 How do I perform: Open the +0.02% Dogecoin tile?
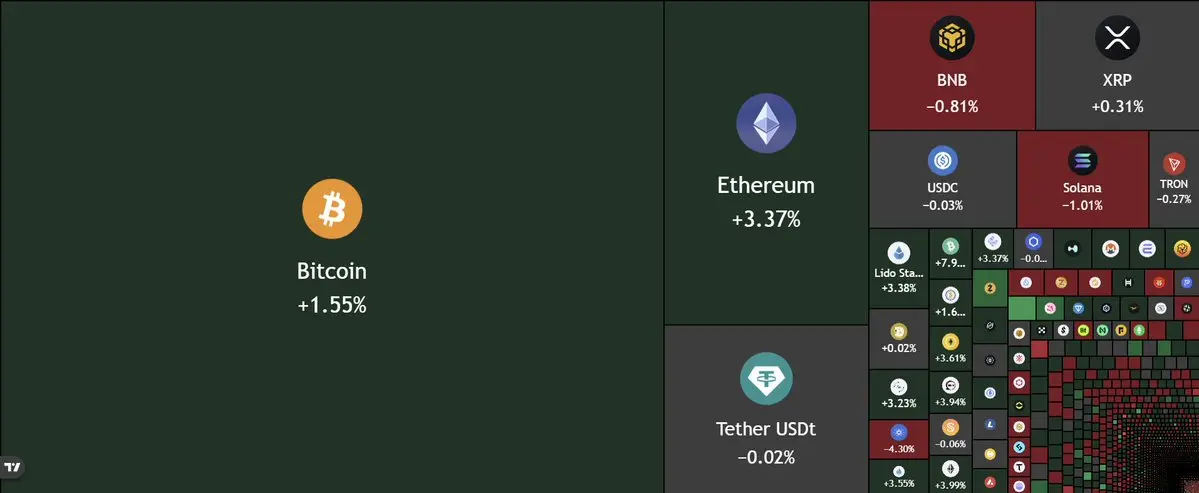(898, 339)
